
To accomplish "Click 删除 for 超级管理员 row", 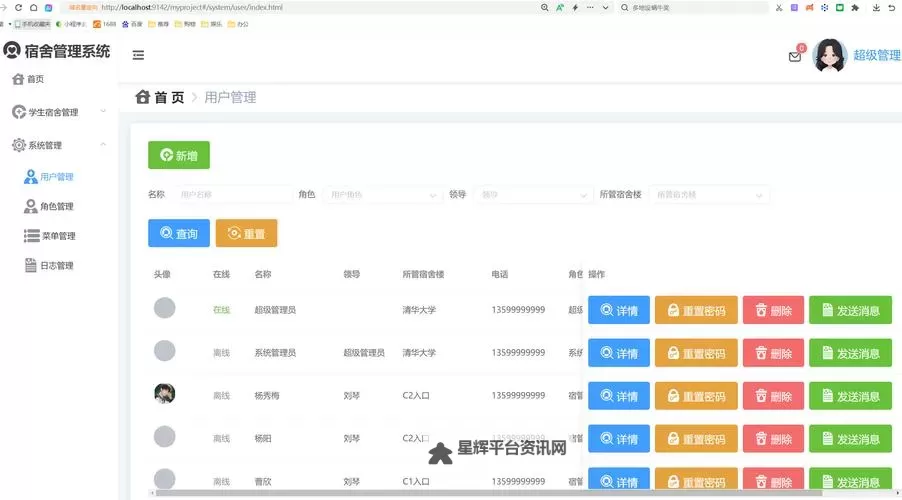I will (773, 310).
